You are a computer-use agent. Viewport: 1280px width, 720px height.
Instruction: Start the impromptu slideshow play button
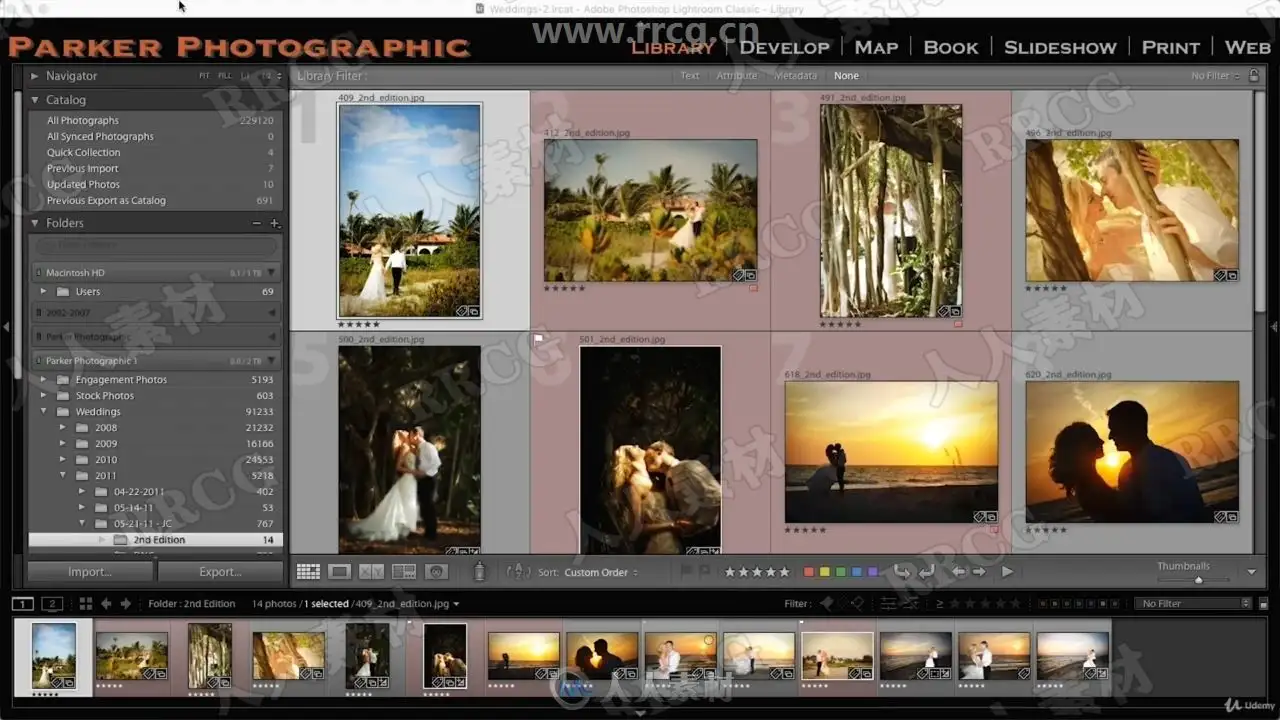tap(1007, 572)
